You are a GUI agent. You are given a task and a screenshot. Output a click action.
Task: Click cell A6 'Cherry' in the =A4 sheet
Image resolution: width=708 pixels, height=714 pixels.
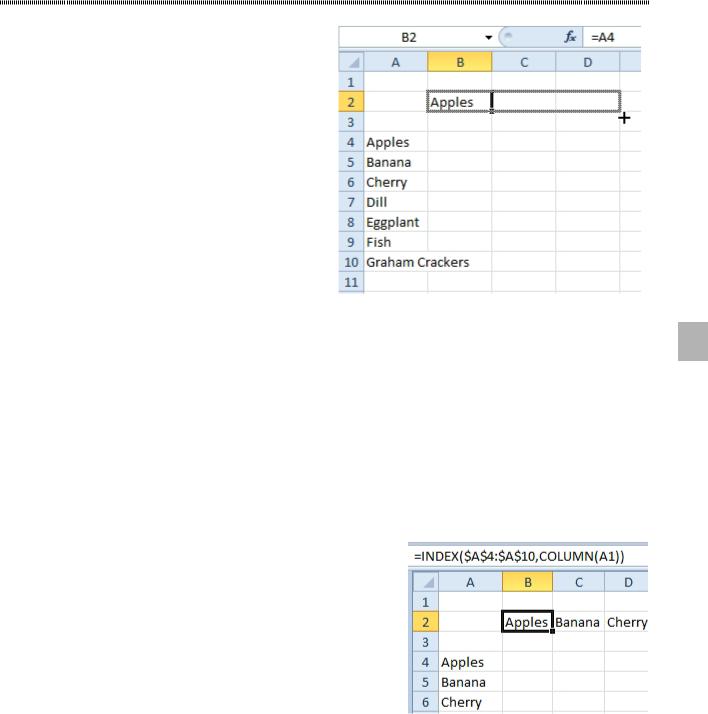(x=396, y=182)
